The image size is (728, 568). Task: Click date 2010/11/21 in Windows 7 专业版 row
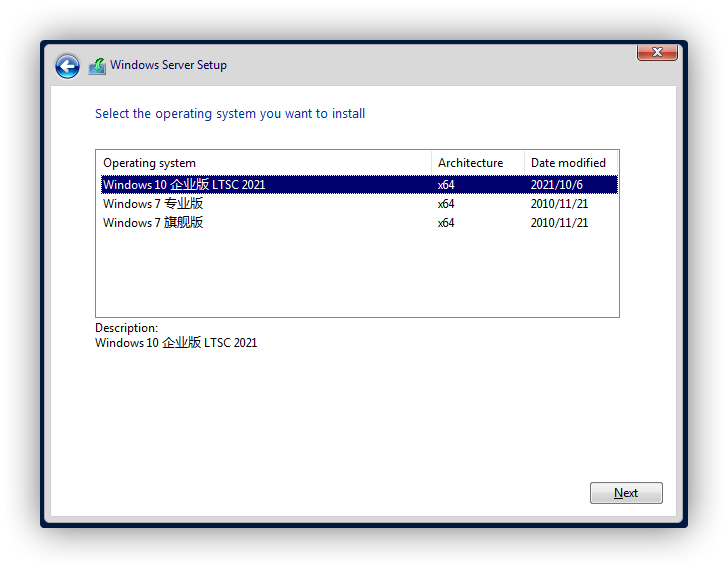559,204
